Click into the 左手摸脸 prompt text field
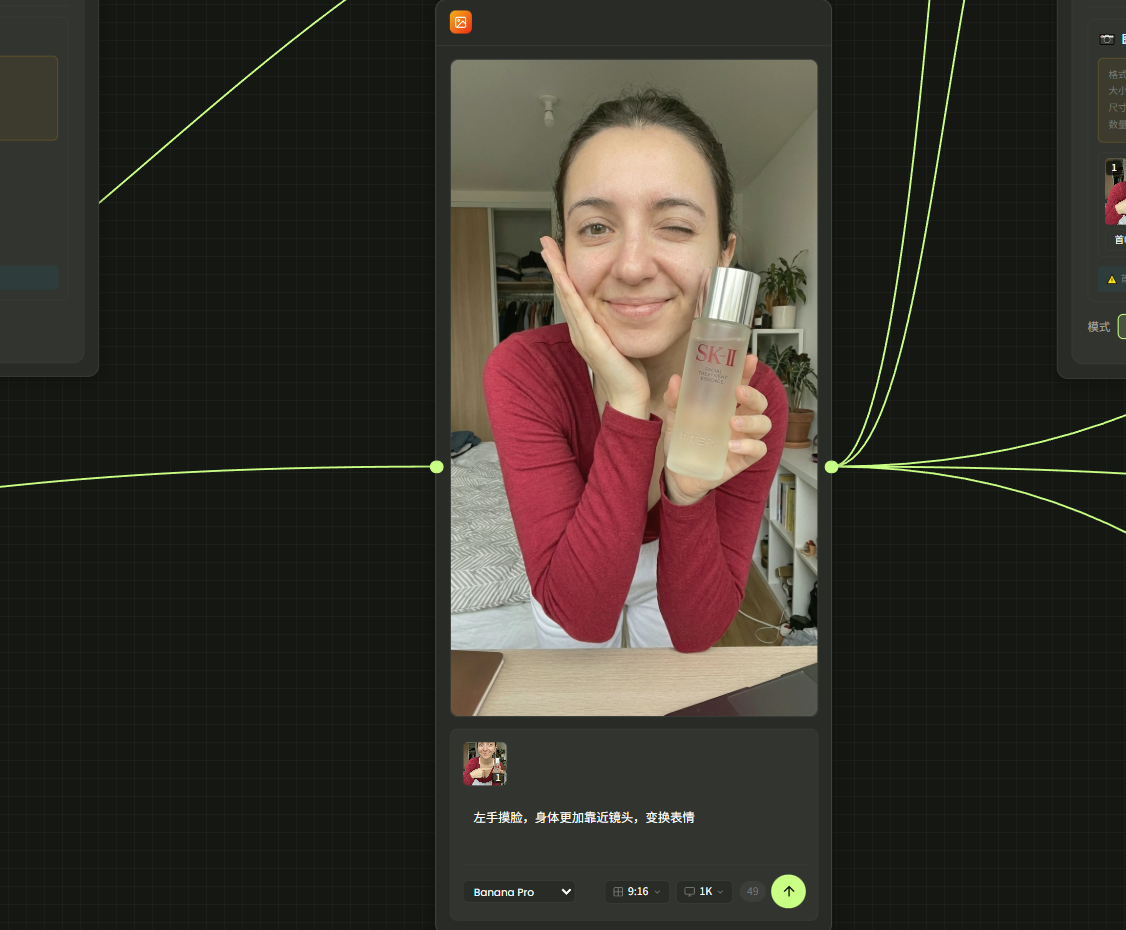The image size is (1126, 930). coord(634,818)
